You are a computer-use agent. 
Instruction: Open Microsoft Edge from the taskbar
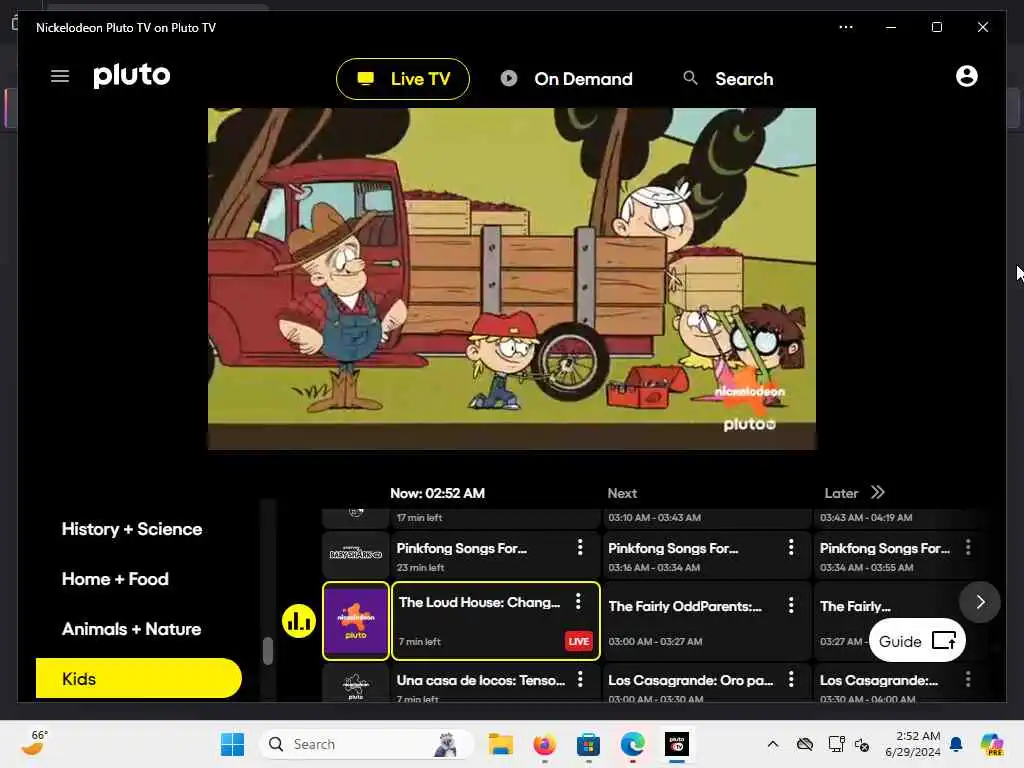tap(632, 744)
